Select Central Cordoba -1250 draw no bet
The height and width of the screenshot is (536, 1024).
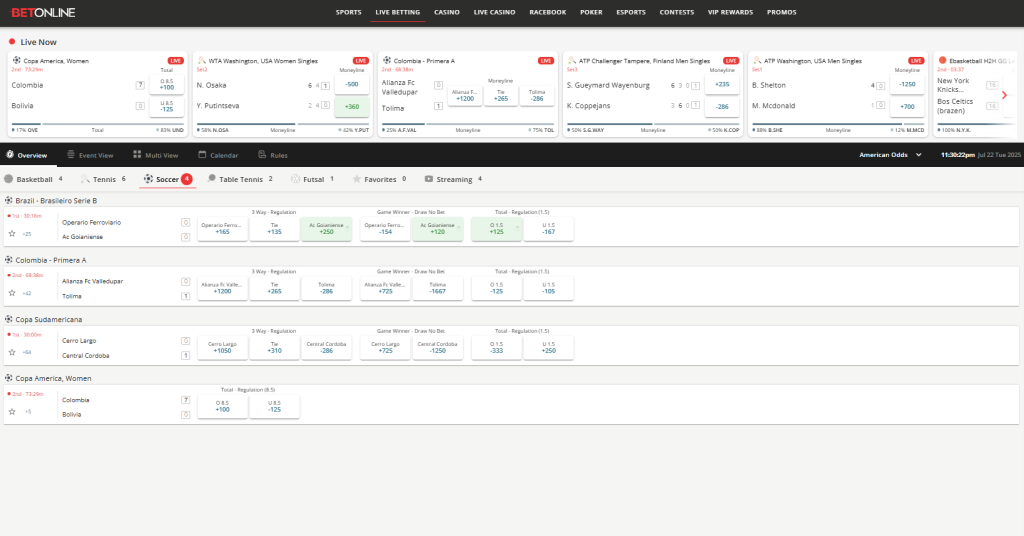coord(438,348)
